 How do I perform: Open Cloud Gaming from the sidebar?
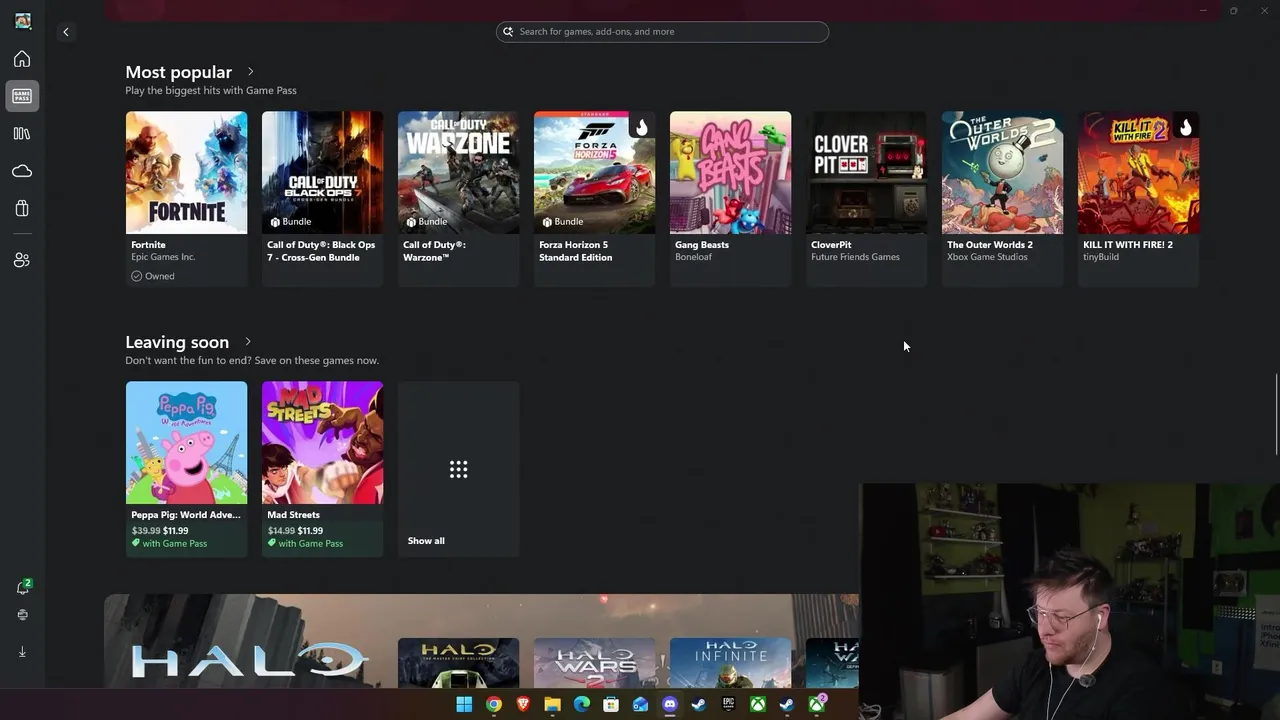22,171
